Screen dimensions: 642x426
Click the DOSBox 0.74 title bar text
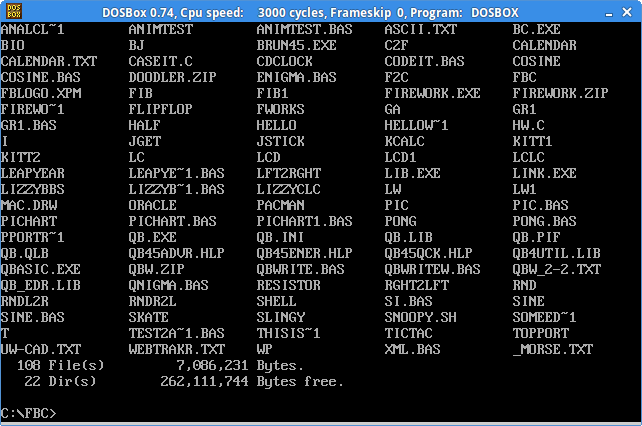[310, 13]
